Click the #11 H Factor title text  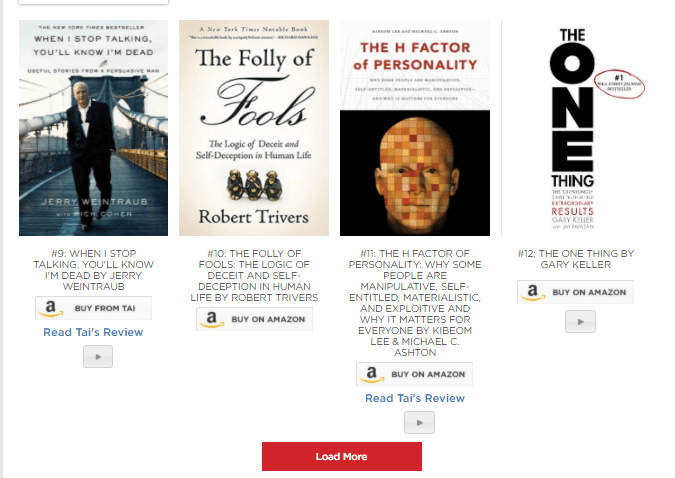coord(415,303)
